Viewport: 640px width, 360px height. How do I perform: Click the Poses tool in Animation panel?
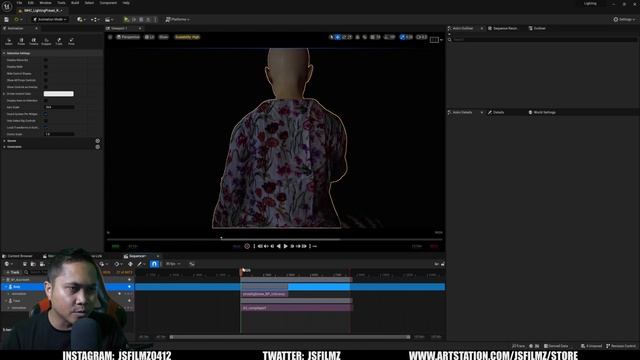(21, 41)
